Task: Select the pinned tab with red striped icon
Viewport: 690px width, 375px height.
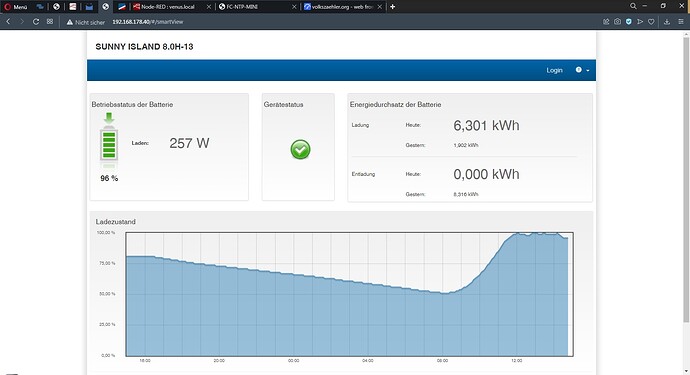Action: click(x=73, y=7)
